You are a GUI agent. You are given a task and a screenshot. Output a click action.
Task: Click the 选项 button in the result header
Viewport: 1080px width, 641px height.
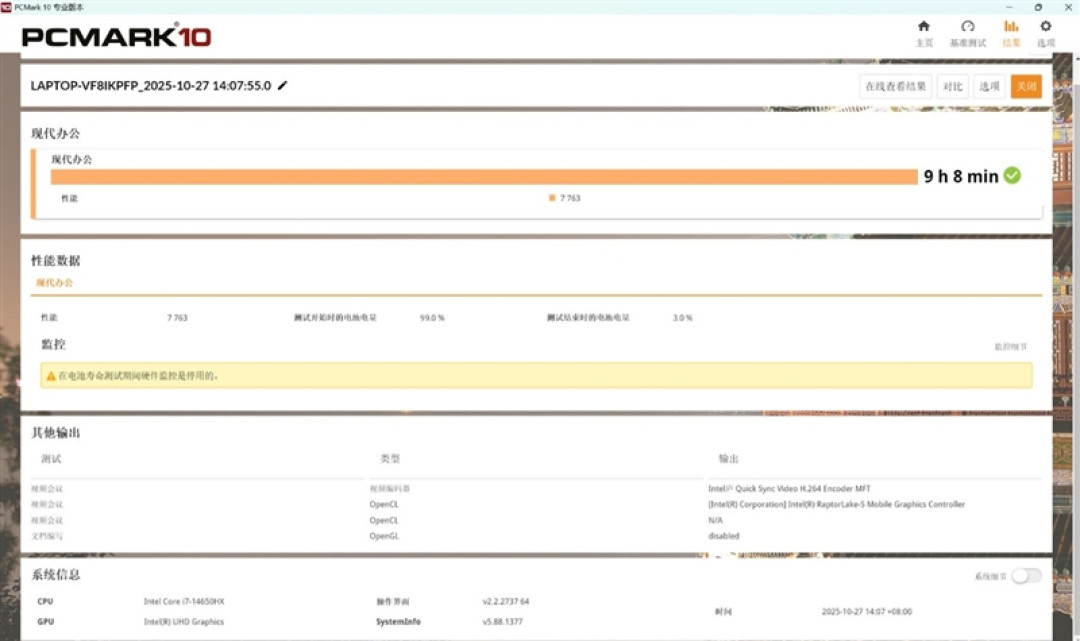click(989, 86)
